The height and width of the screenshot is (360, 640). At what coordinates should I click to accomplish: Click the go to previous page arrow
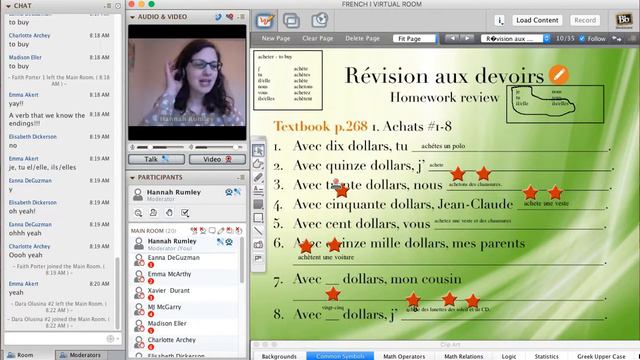click(x=452, y=38)
